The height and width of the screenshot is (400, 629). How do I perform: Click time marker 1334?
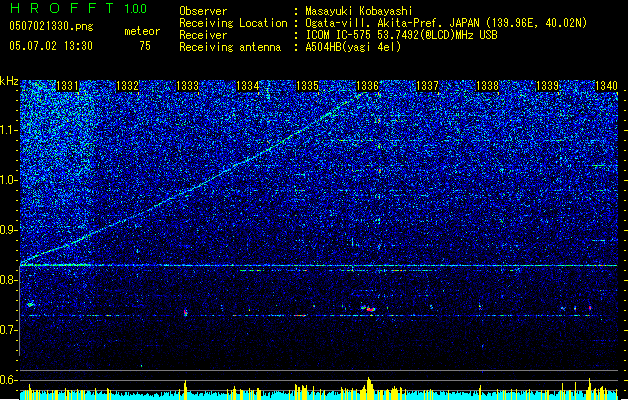click(248, 86)
